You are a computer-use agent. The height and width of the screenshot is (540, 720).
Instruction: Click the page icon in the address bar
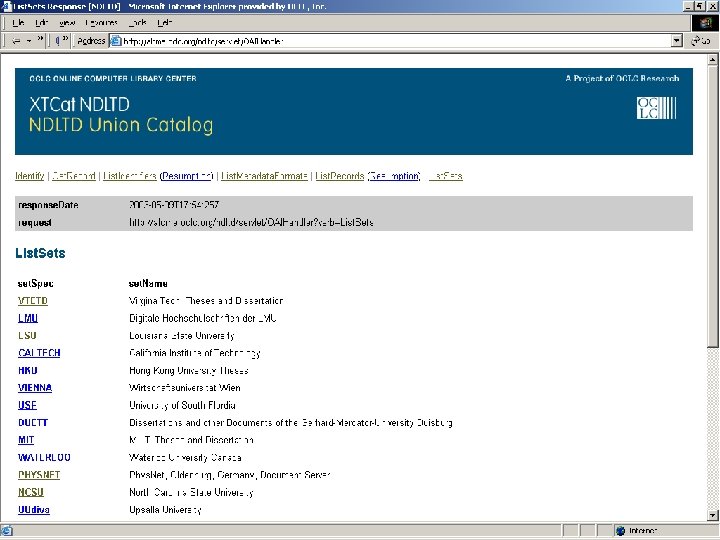click(116, 41)
